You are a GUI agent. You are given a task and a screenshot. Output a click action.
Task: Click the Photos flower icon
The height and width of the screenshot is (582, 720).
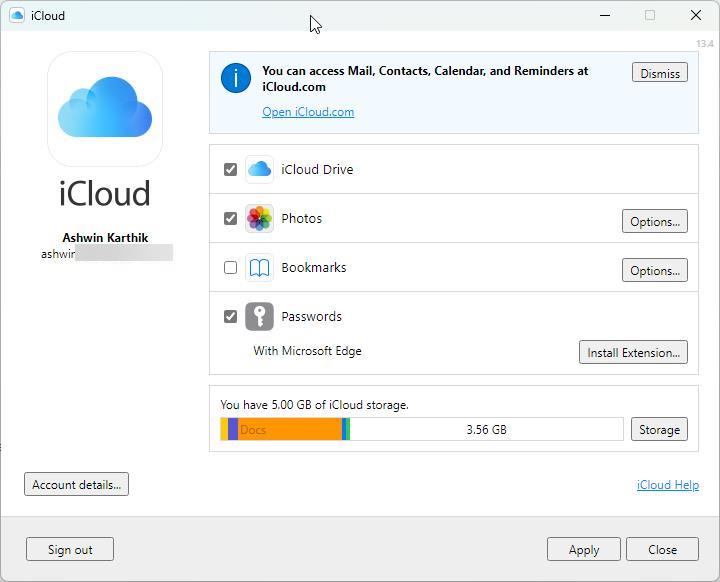[259, 218]
